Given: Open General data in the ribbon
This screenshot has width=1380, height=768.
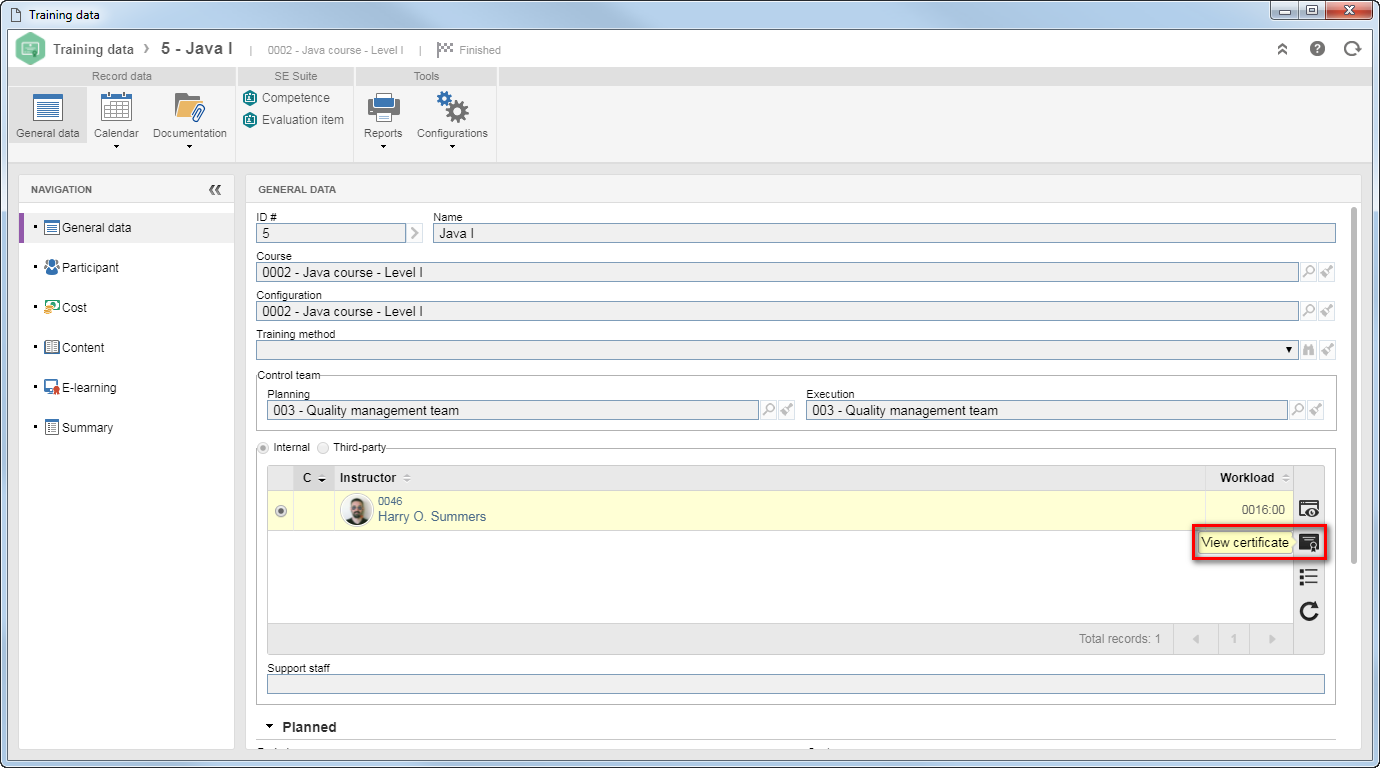Looking at the screenshot, I should tap(48, 115).
